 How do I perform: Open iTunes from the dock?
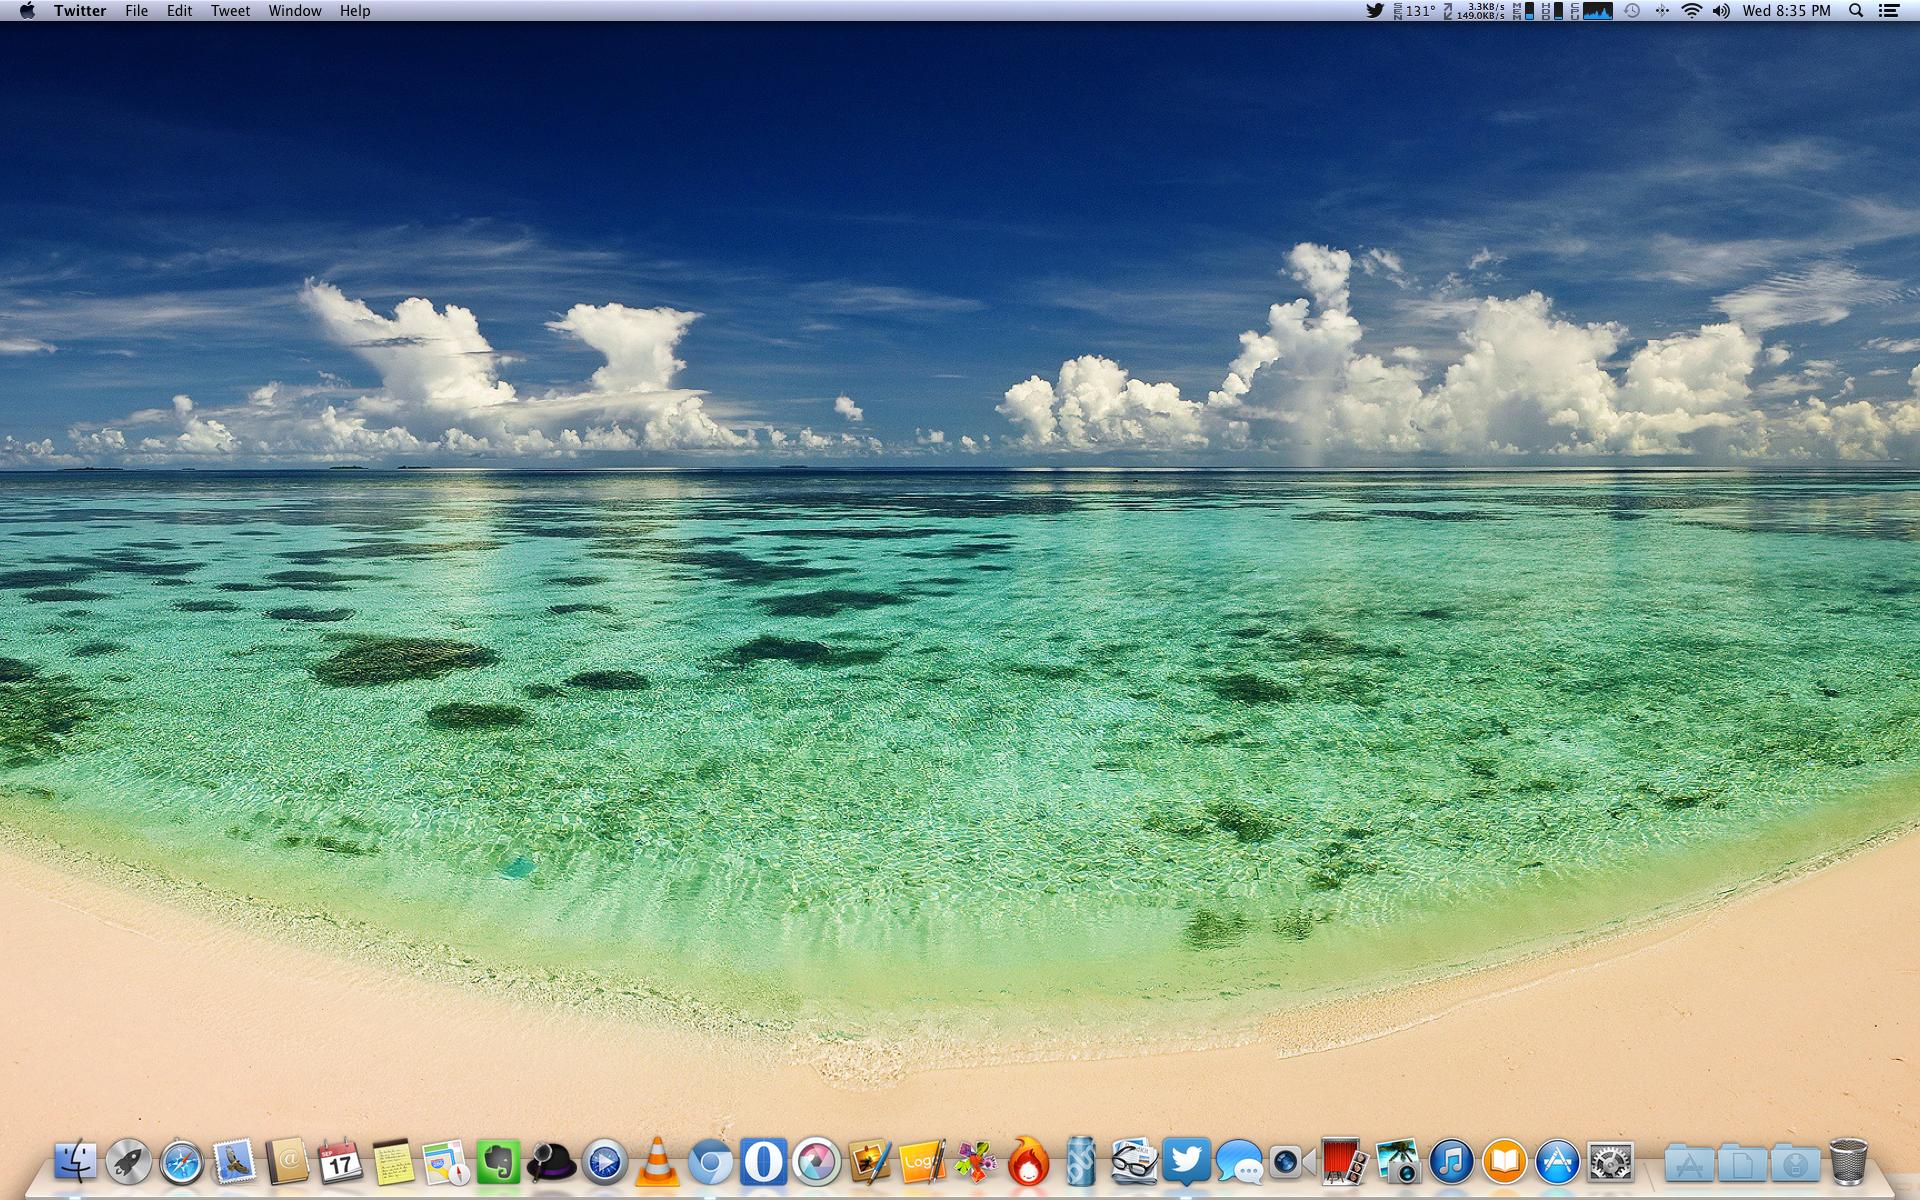point(1451,1162)
